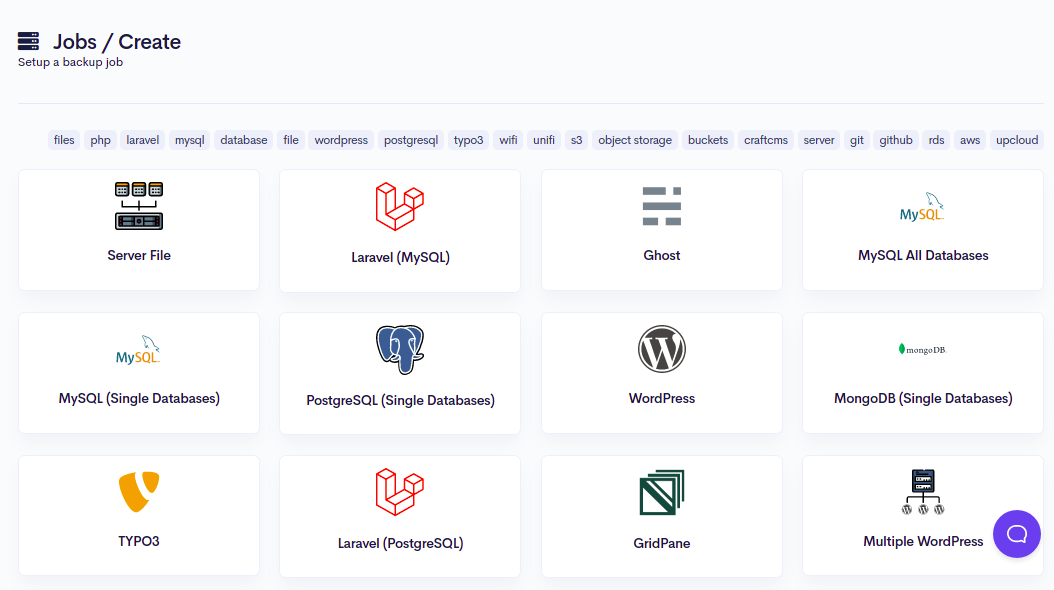The width and height of the screenshot is (1054, 590).
Task: Click the PostgreSQL elephant icon
Action: tap(400, 349)
